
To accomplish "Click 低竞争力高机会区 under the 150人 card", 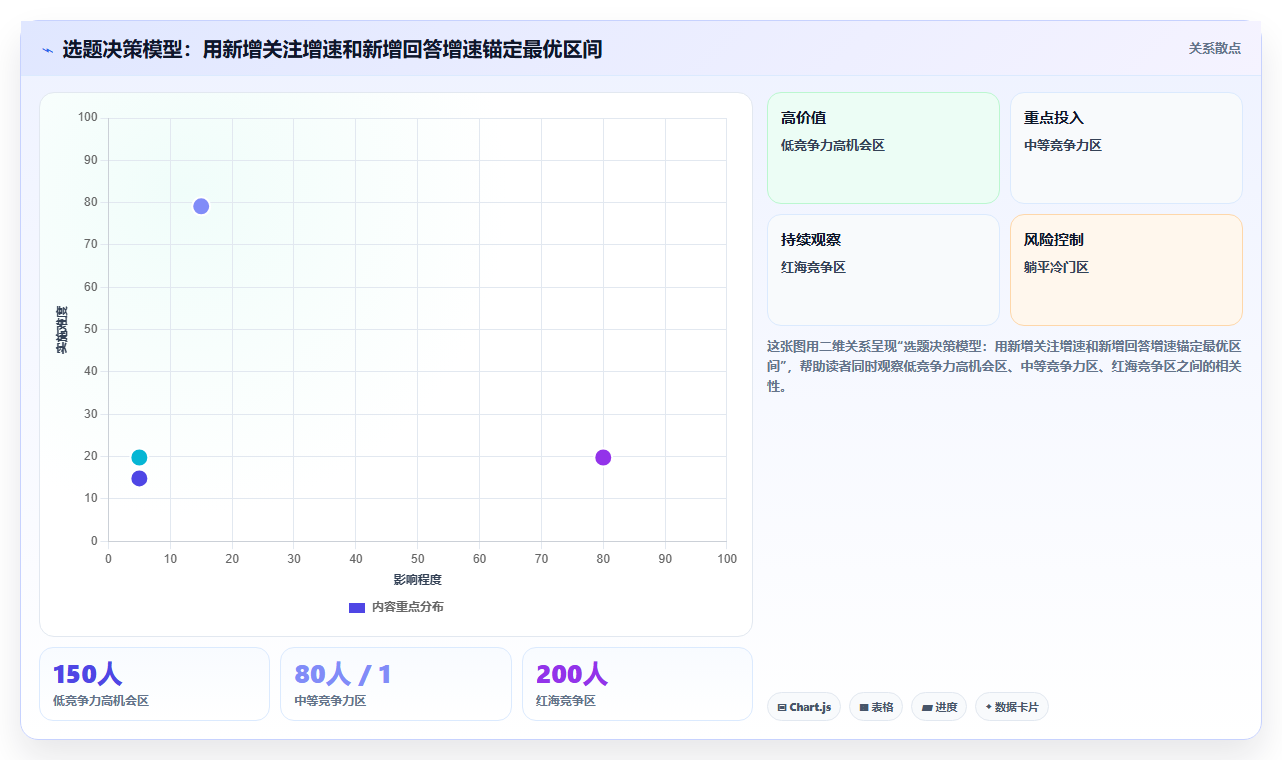I will click(101, 701).
